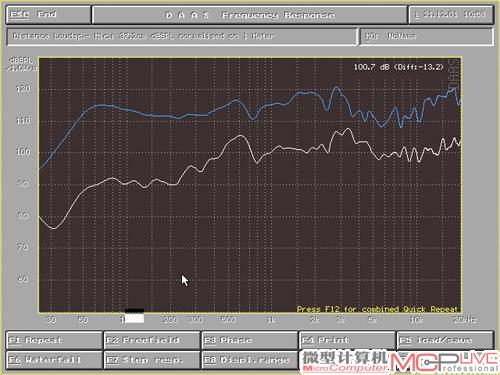Open F8 Displ.range settings
Image resolution: width=500 pixels, height=375 pixels.
(250, 360)
